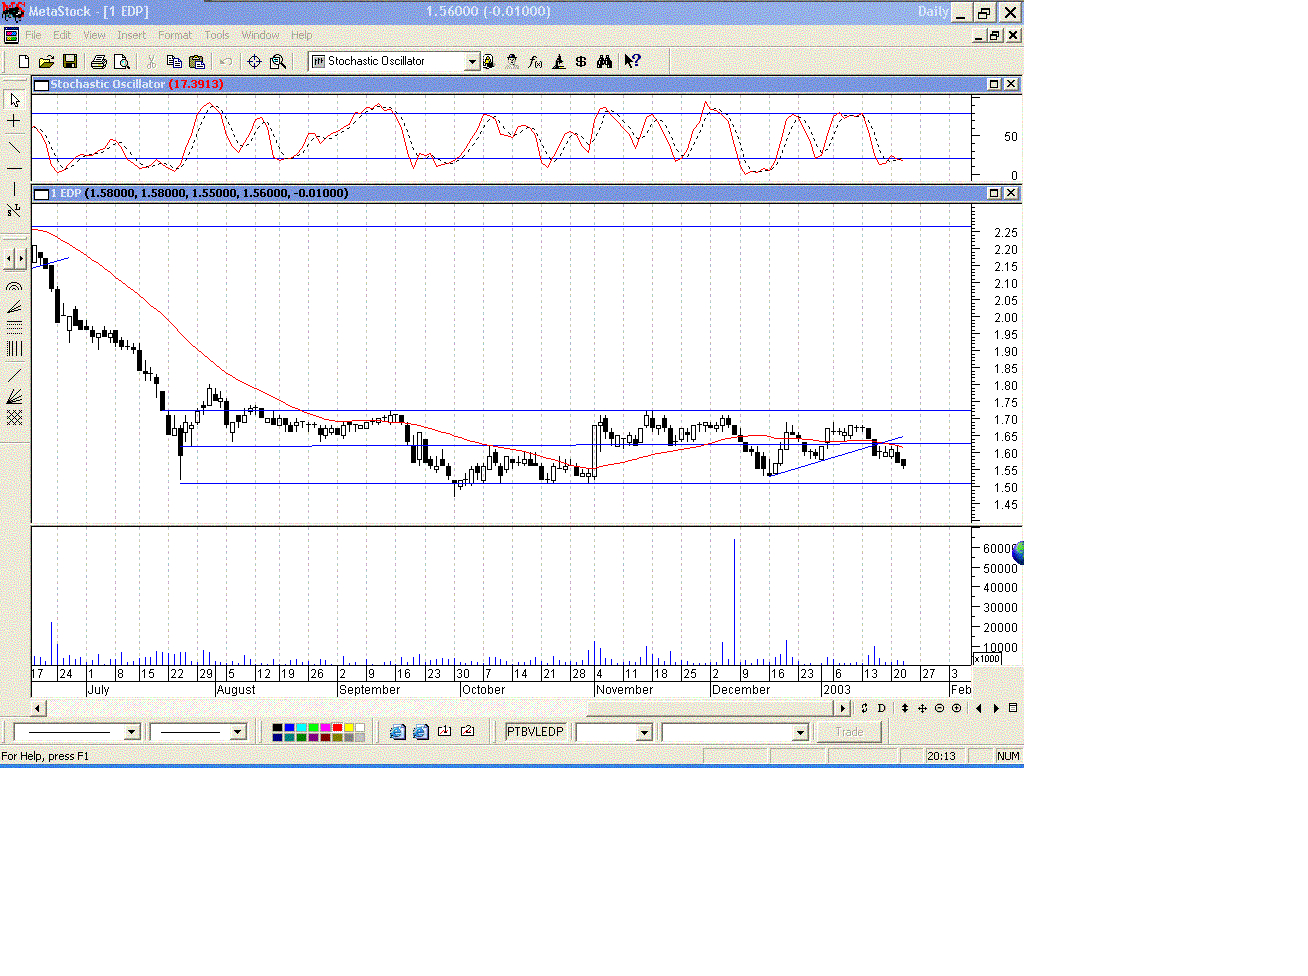This screenshot has width=1308, height=976.
Task: Expand the Stochastic Oscillator indicator dropdown
Action: pyautogui.click(x=472, y=61)
